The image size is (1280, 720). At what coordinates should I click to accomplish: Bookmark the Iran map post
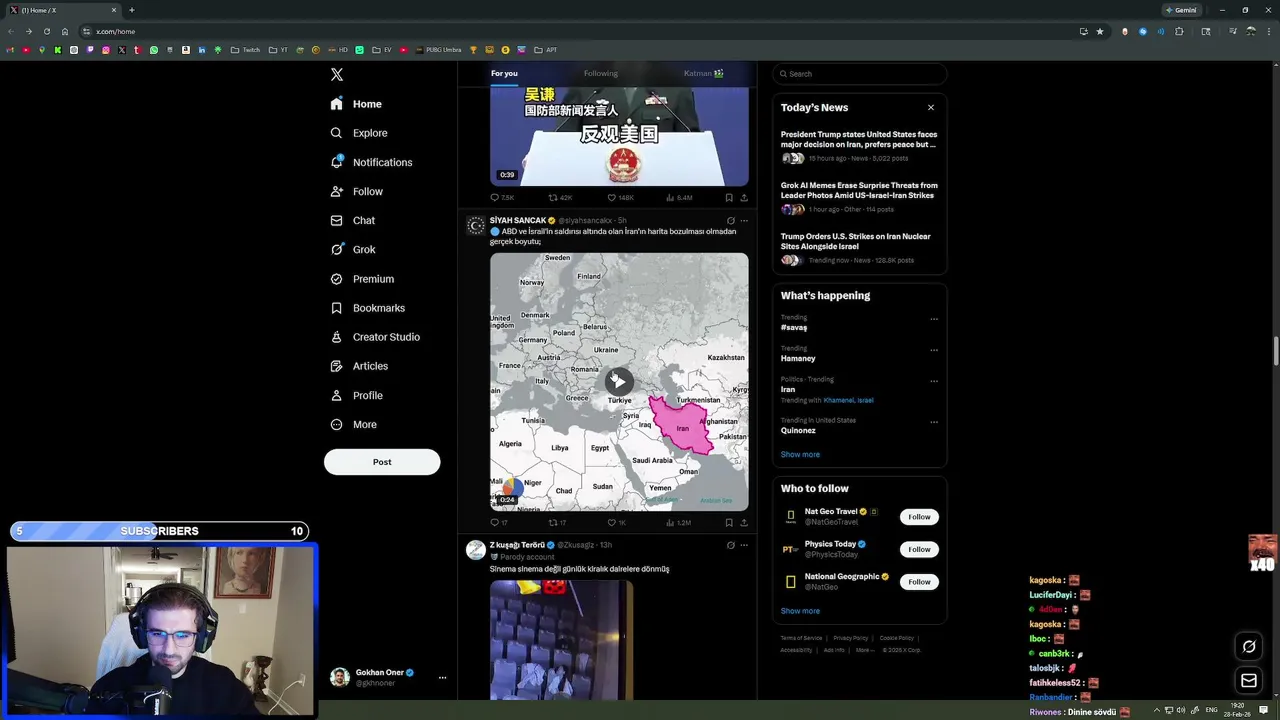729,523
